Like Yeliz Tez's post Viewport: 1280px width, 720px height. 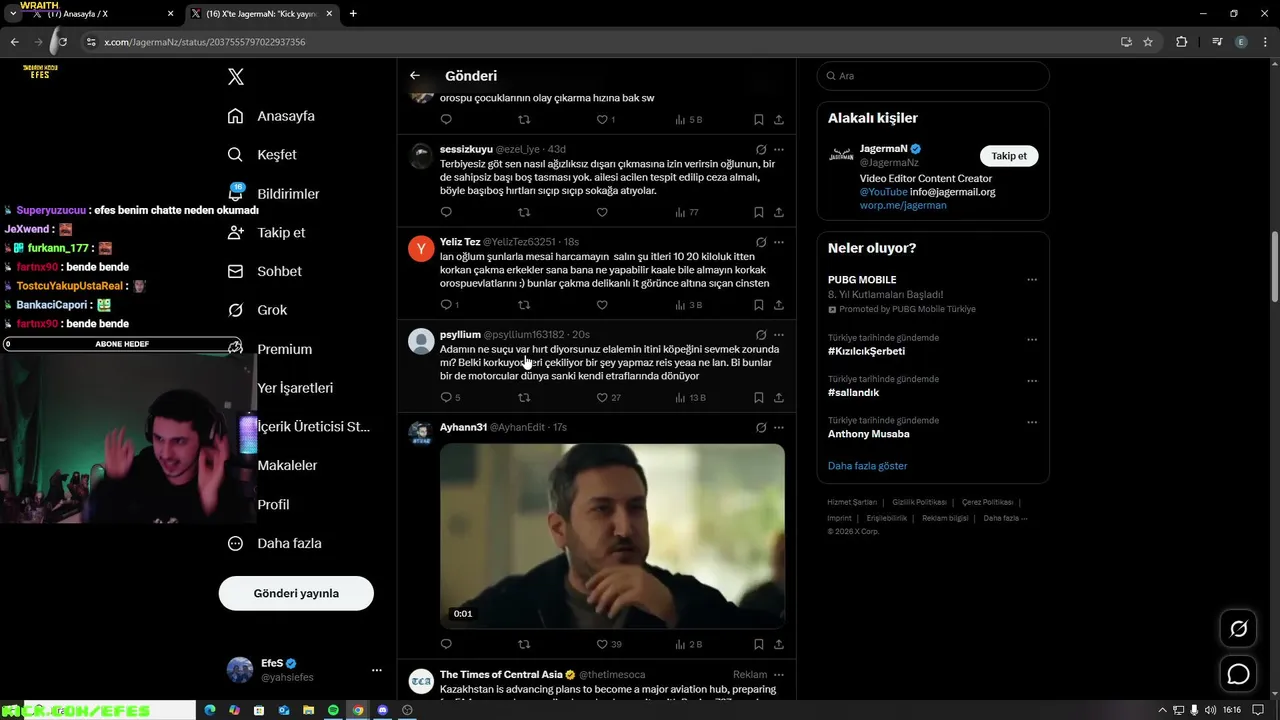[x=602, y=305]
